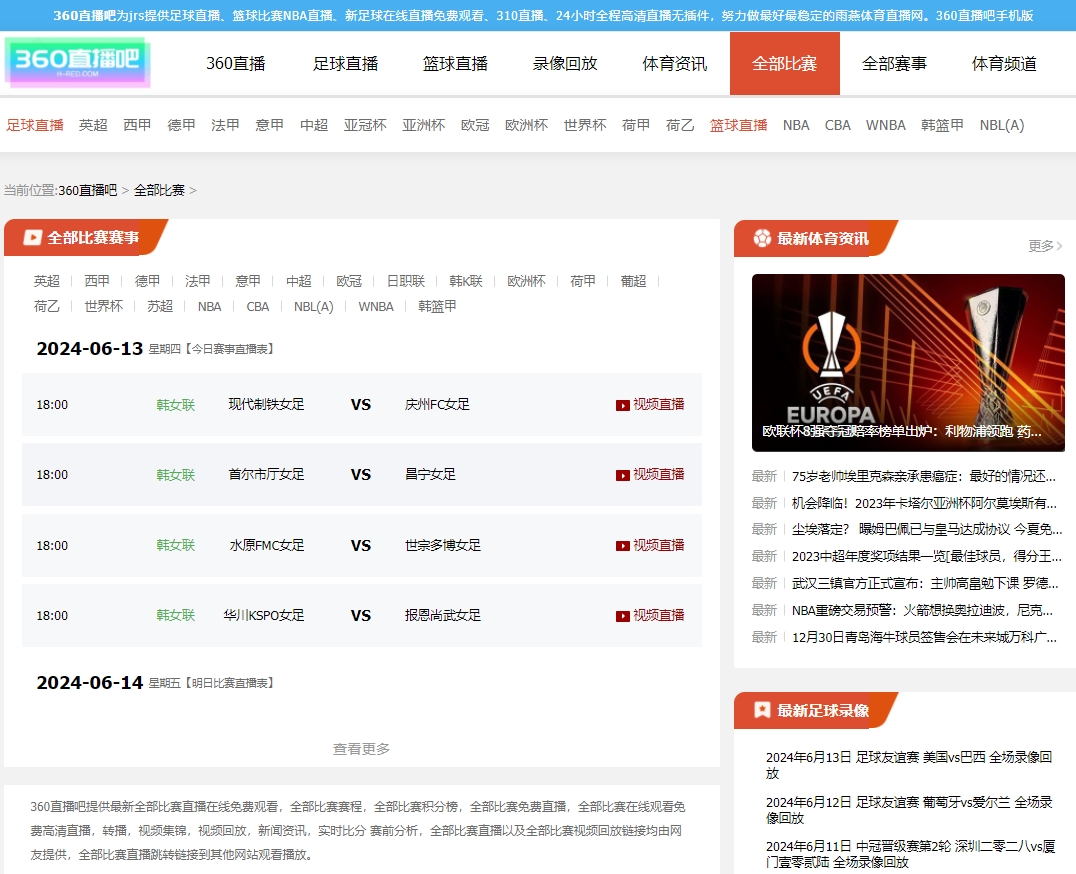Image resolution: width=1076 pixels, height=874 pixels.
Task: Open the 足球直播 main nav tab
Action: pos(345,64)
